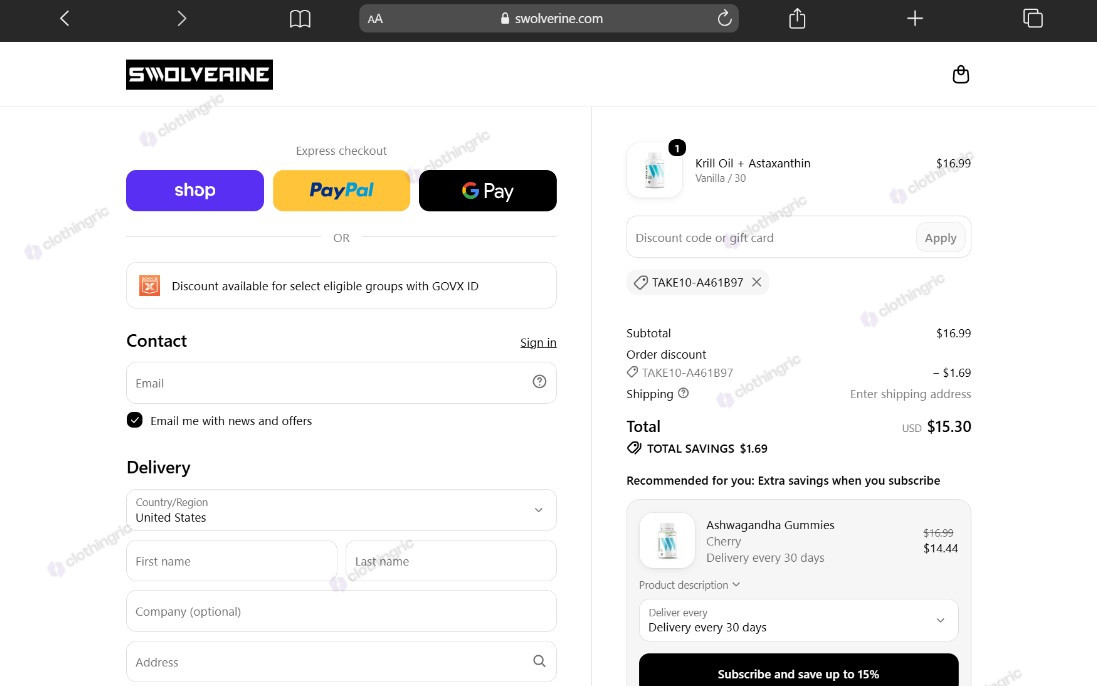Click the Express checkout label

[x=341, y=150]
